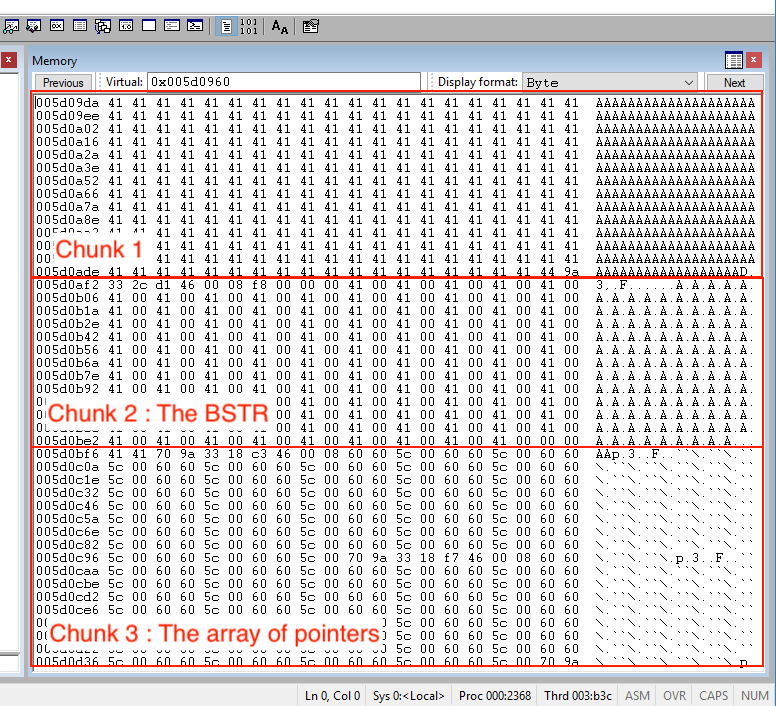
Task: Click the Proc 000:2368 status bar field
Action: 493,695
